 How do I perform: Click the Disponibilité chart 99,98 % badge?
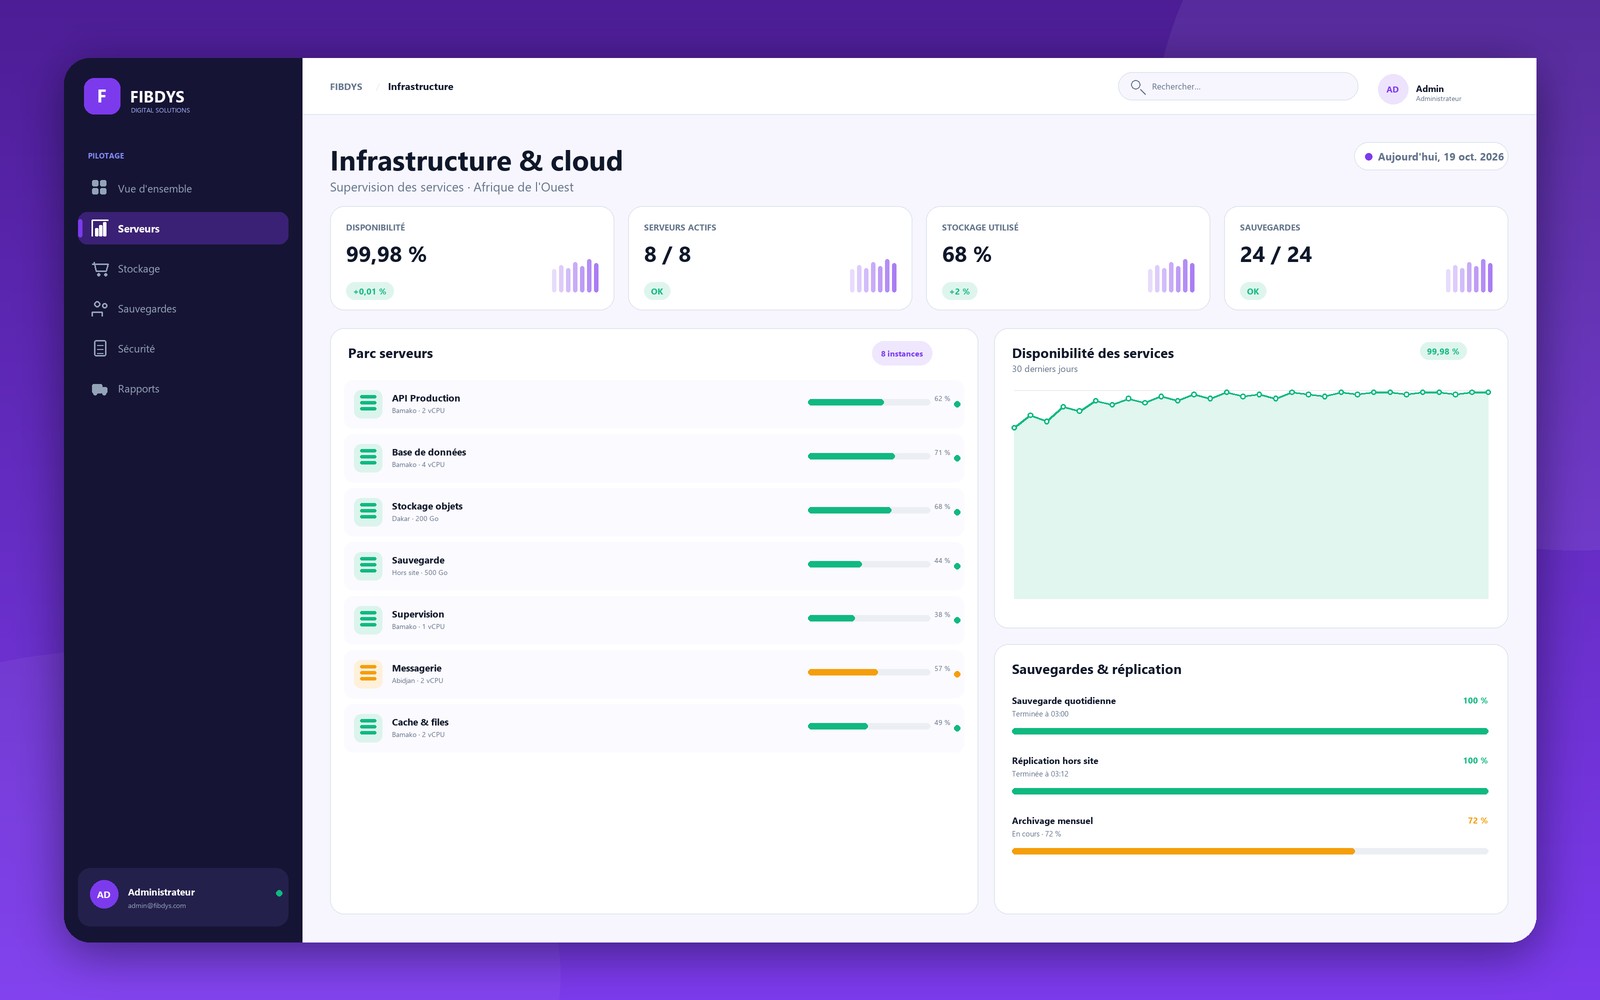click(1442, 351)
